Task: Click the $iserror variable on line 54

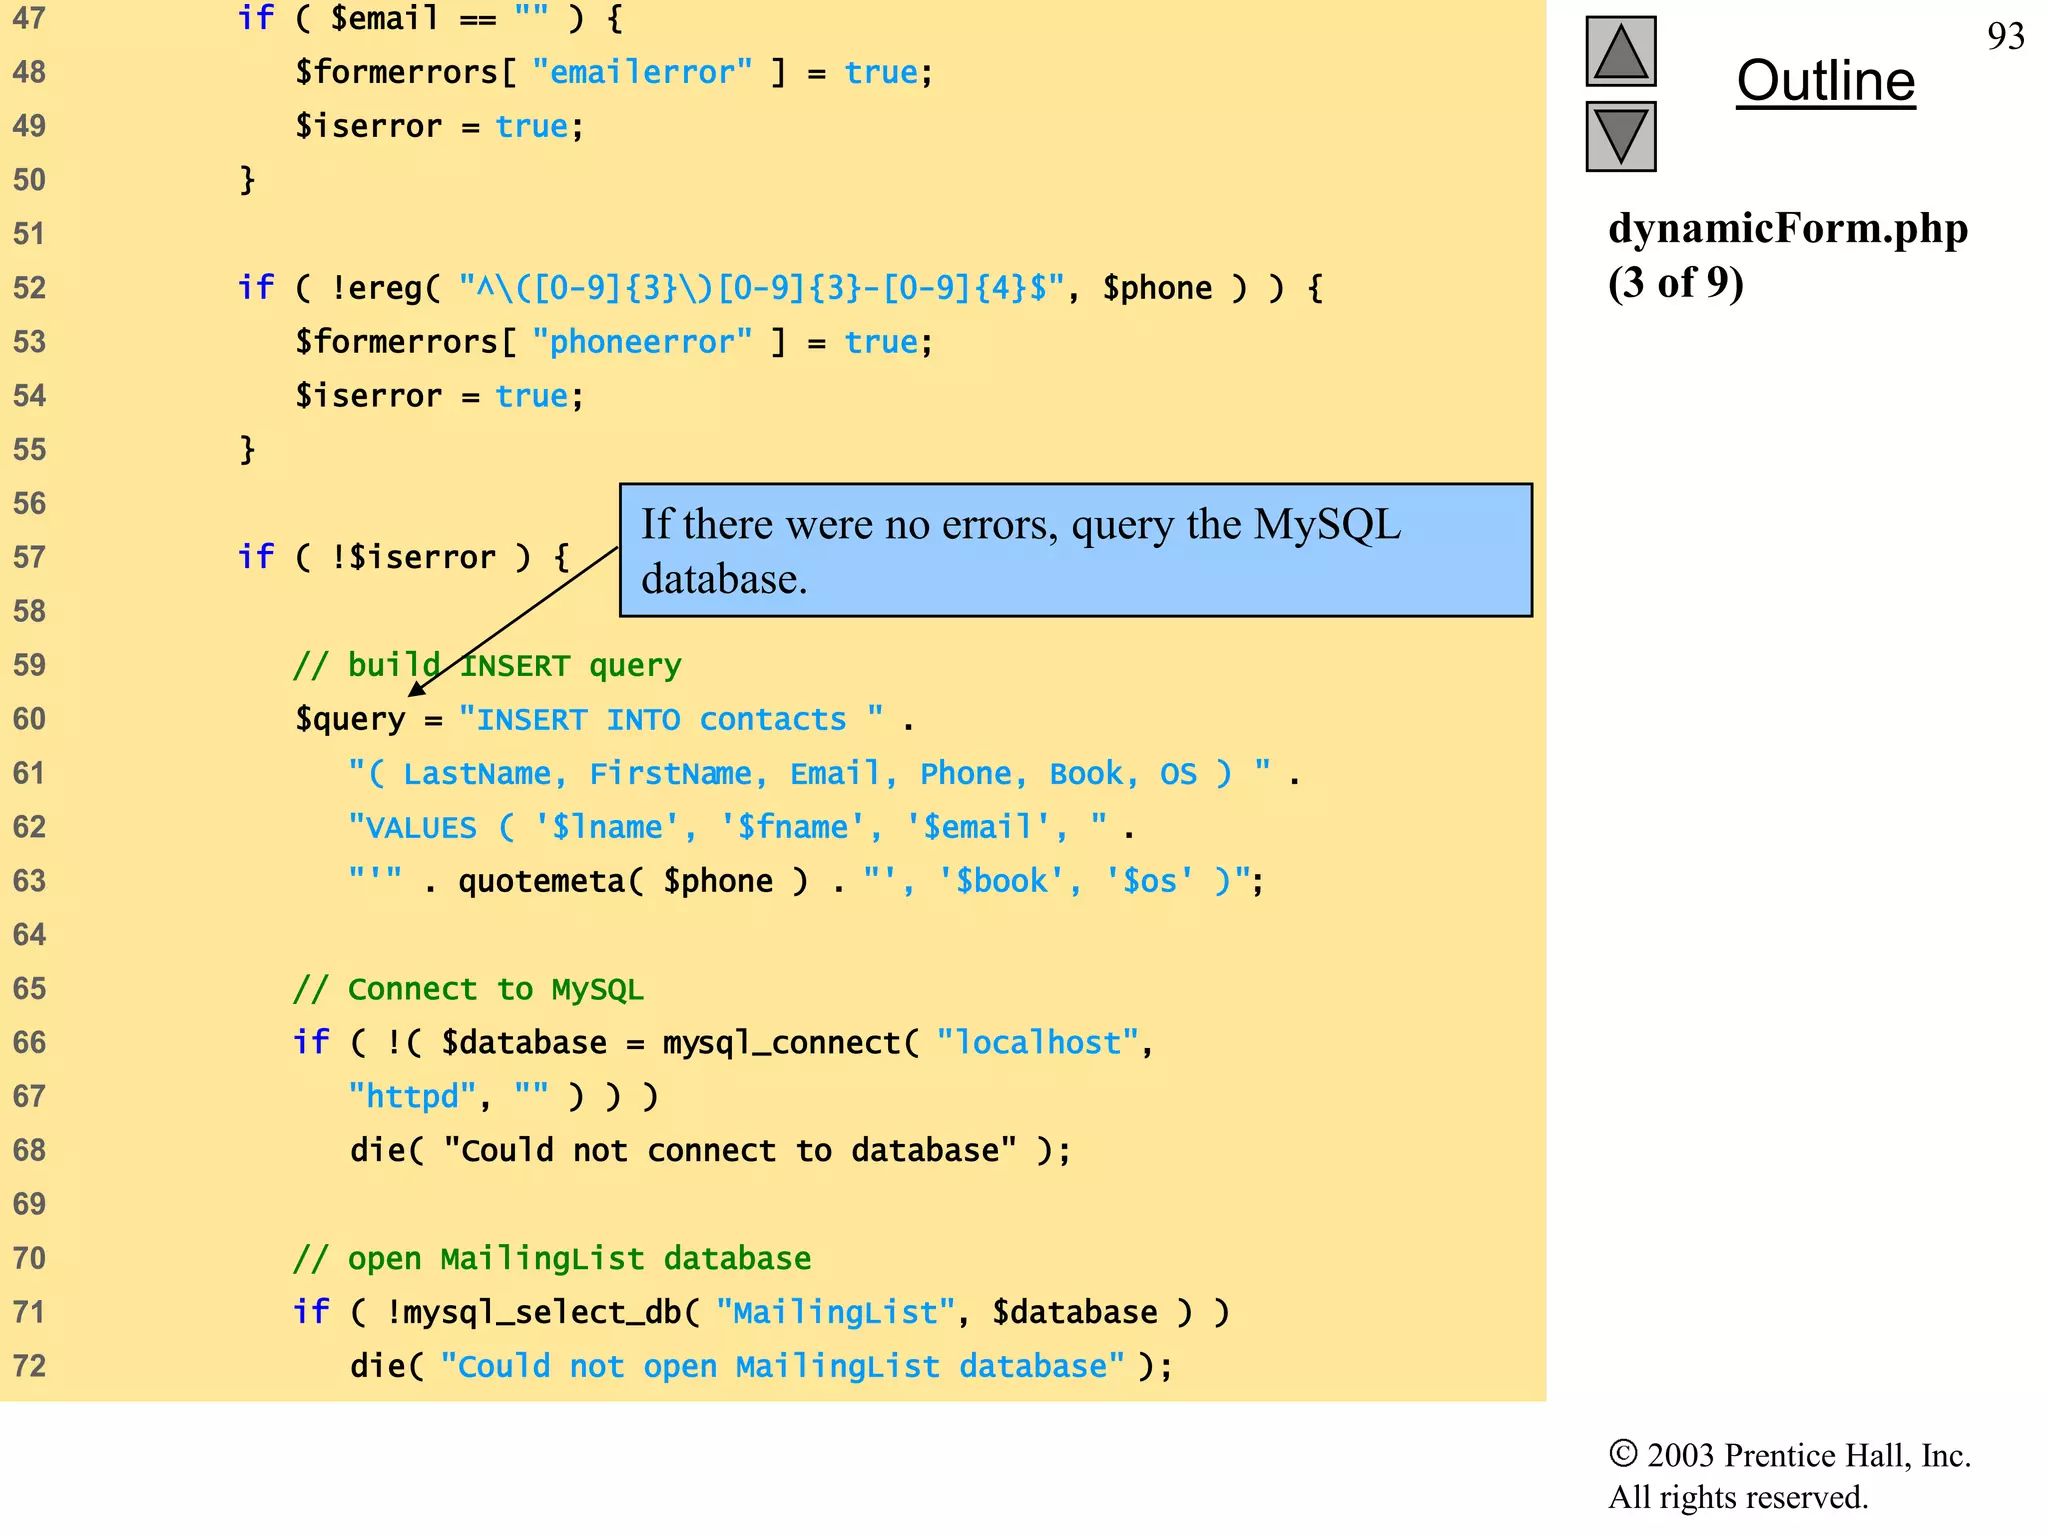Action: tap(366, 394)
